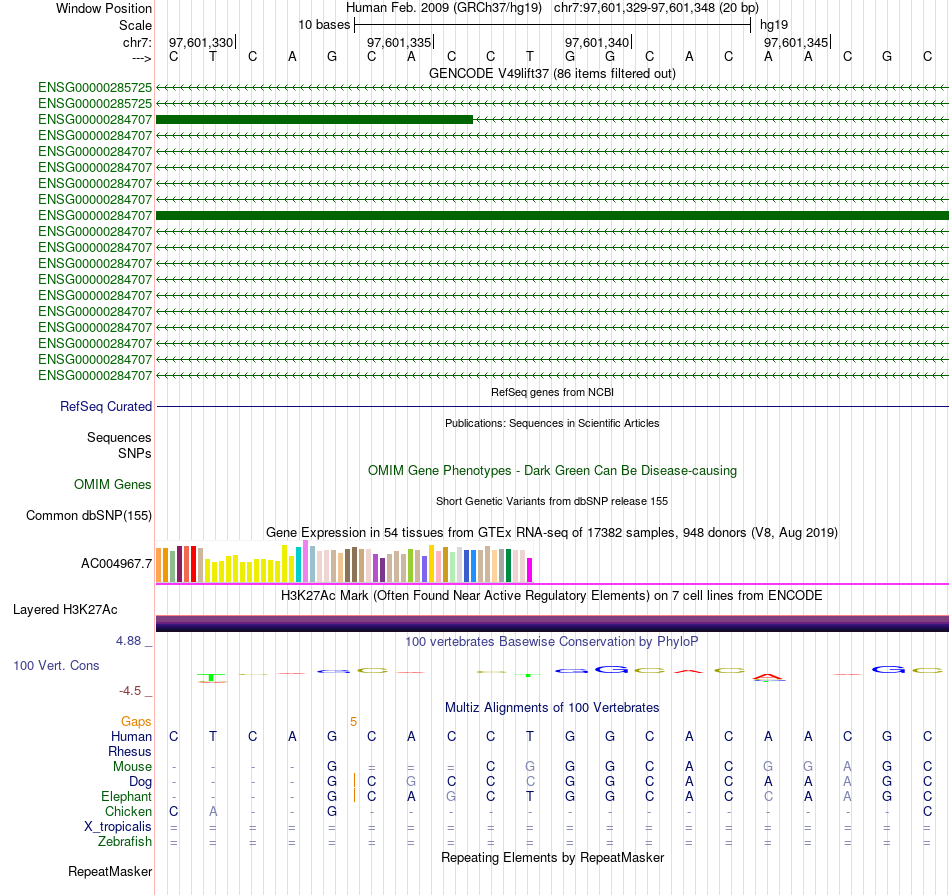The image size is (950, 895).
Task: Click the Window Position label
Action: [104, 8]
